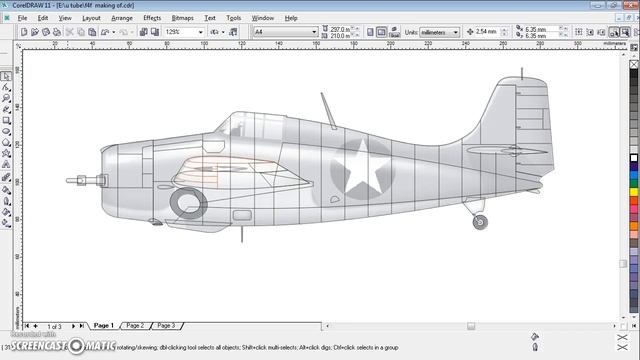
Task: Click the New document icon
Action: [x=24, y=32]
